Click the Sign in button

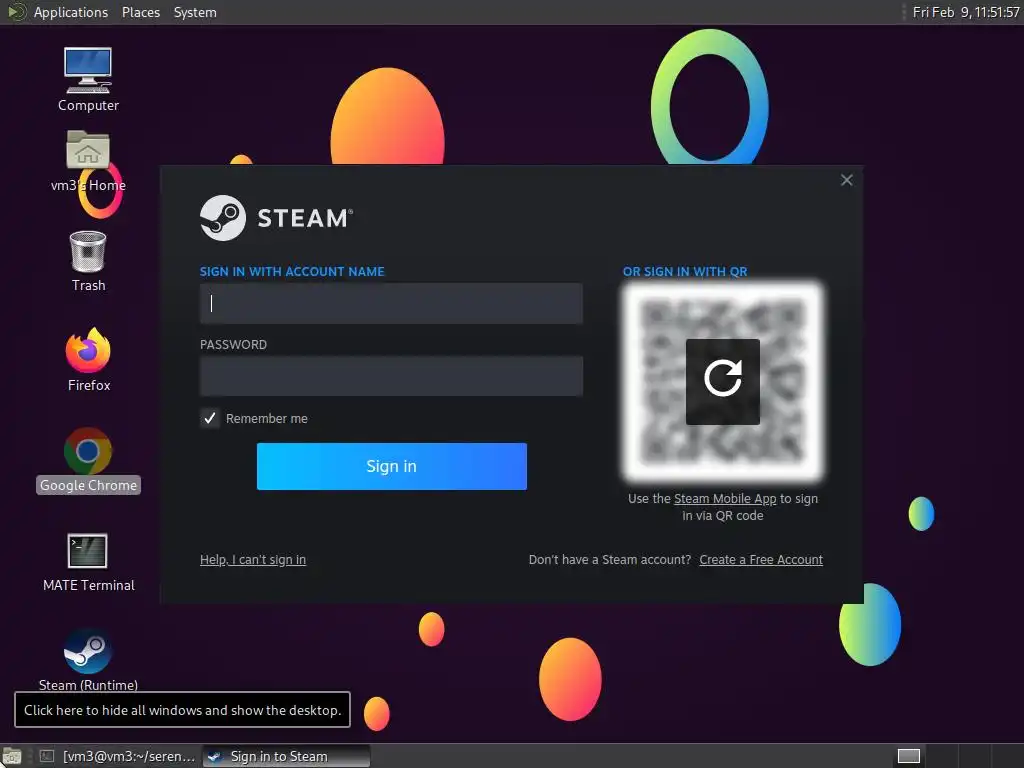(391, 466)
